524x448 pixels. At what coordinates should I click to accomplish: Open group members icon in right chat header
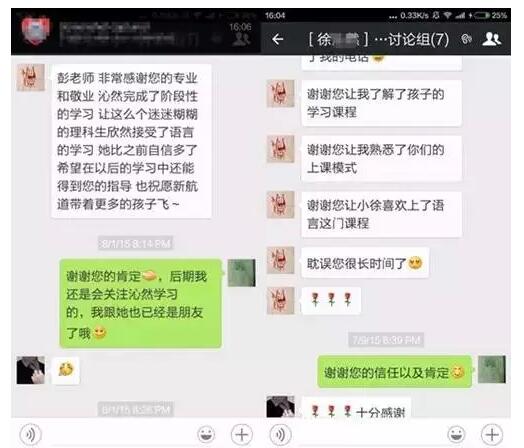(x=491, y=39)
